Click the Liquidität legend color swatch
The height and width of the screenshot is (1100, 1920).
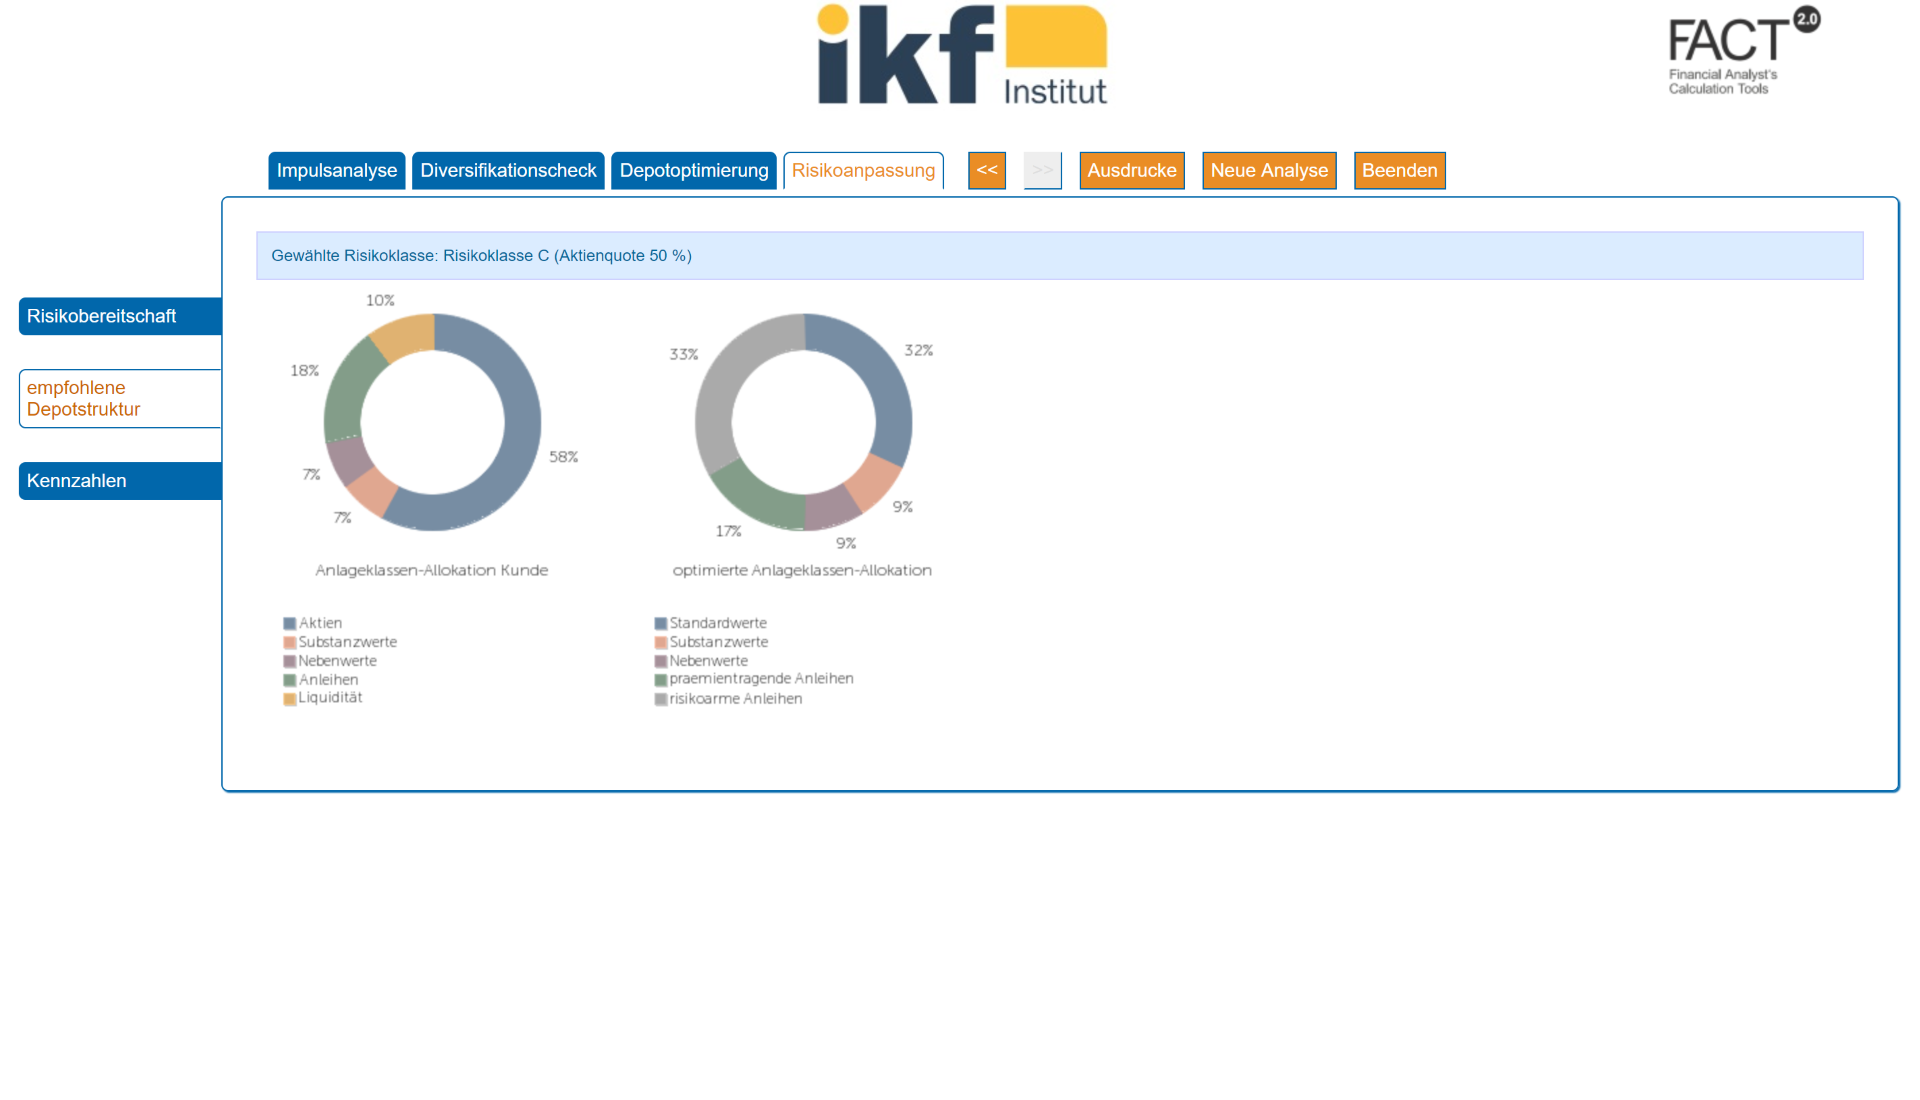(290, 699)
